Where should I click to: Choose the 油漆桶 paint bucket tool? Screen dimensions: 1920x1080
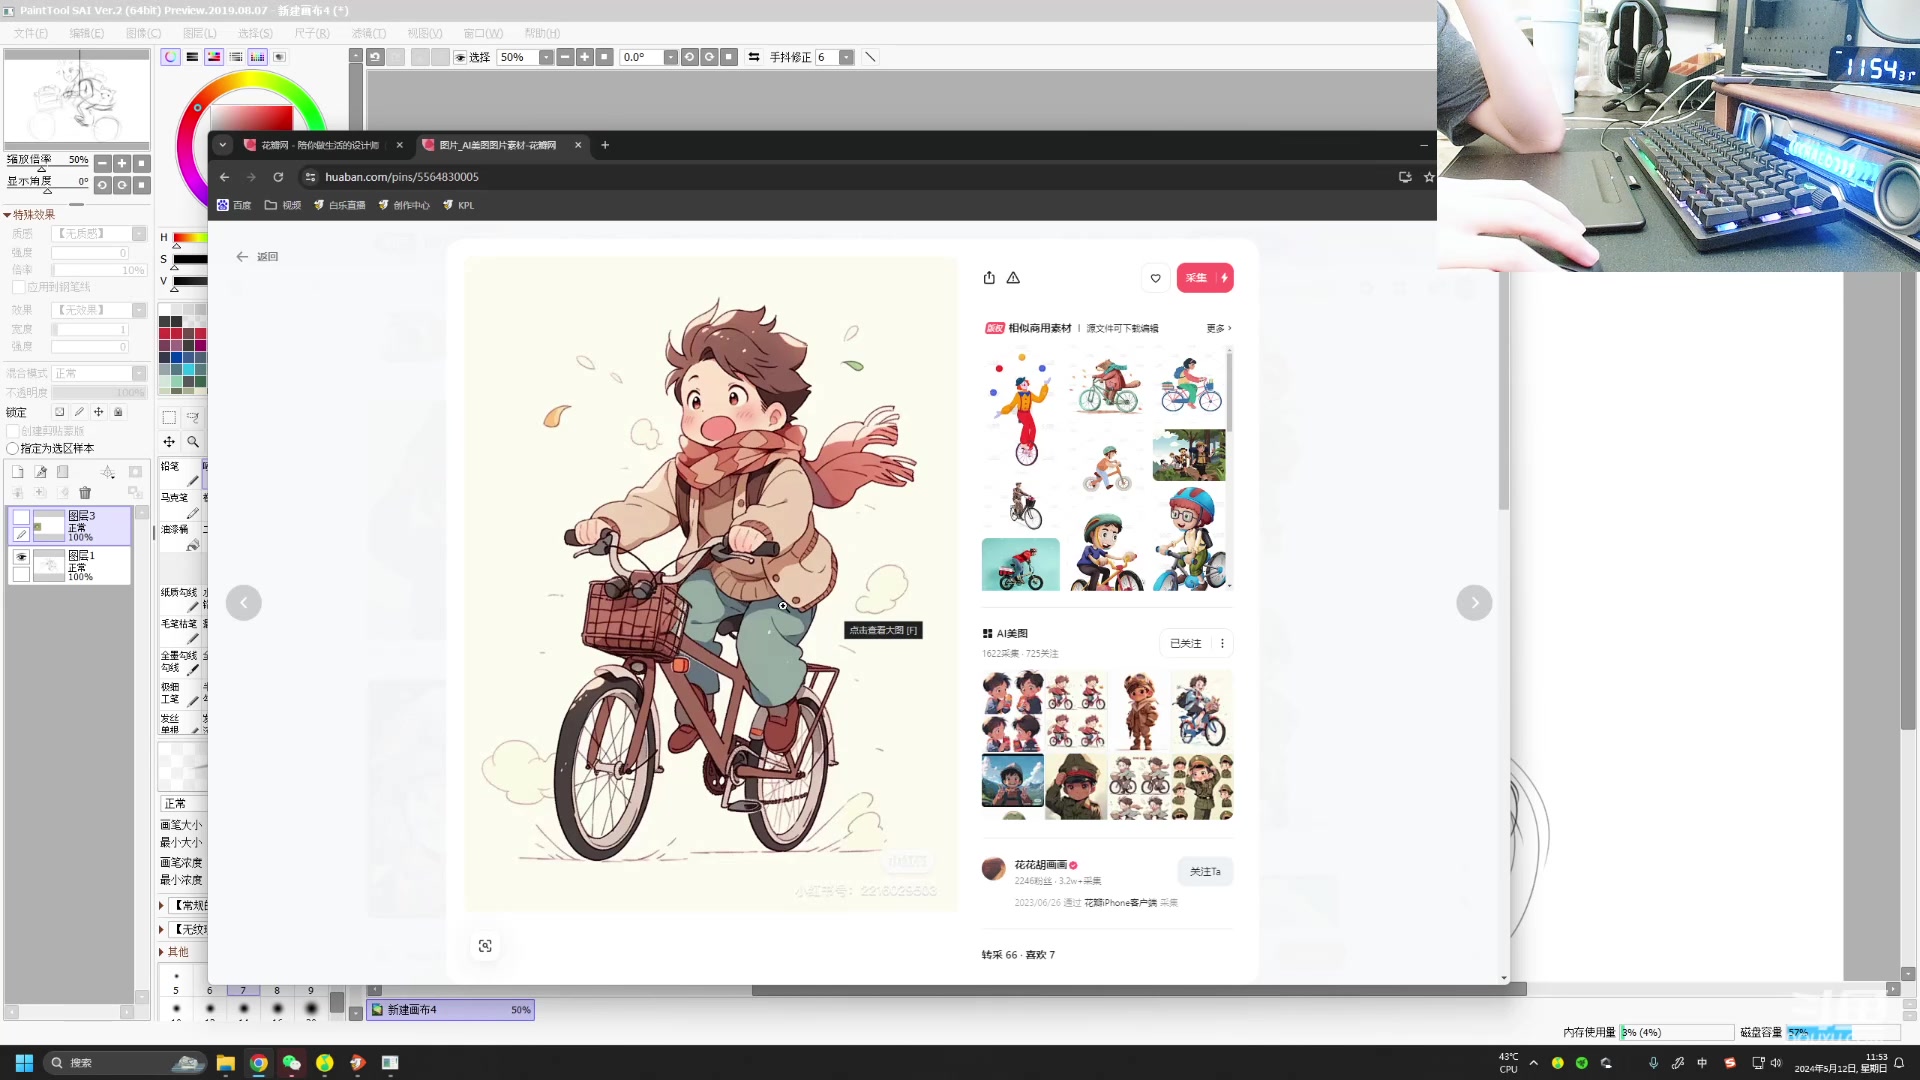pos(181,537)
